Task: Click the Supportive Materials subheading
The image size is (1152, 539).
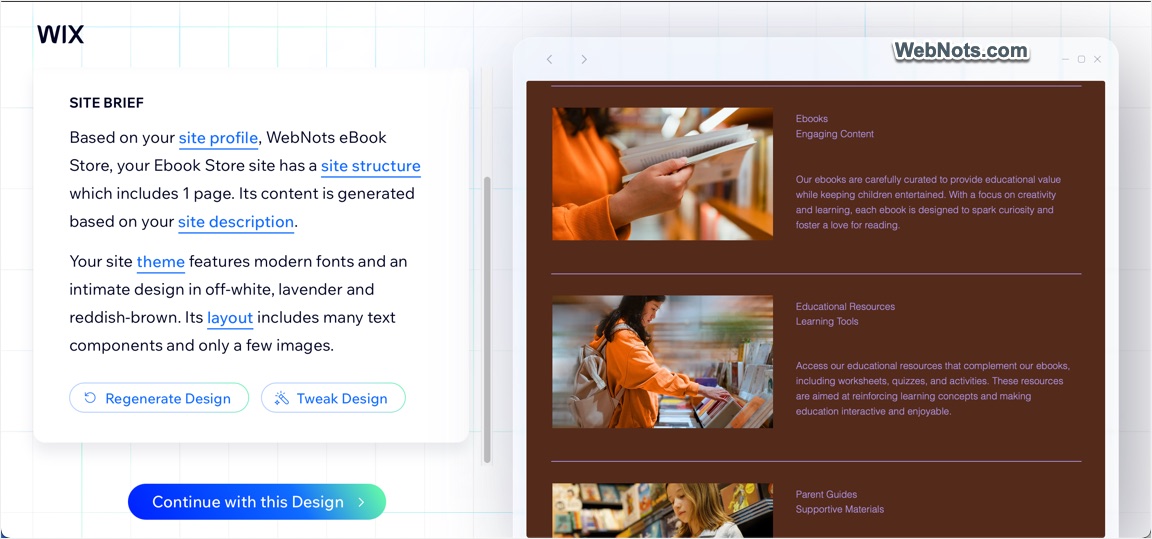Action: click(840, 510)
